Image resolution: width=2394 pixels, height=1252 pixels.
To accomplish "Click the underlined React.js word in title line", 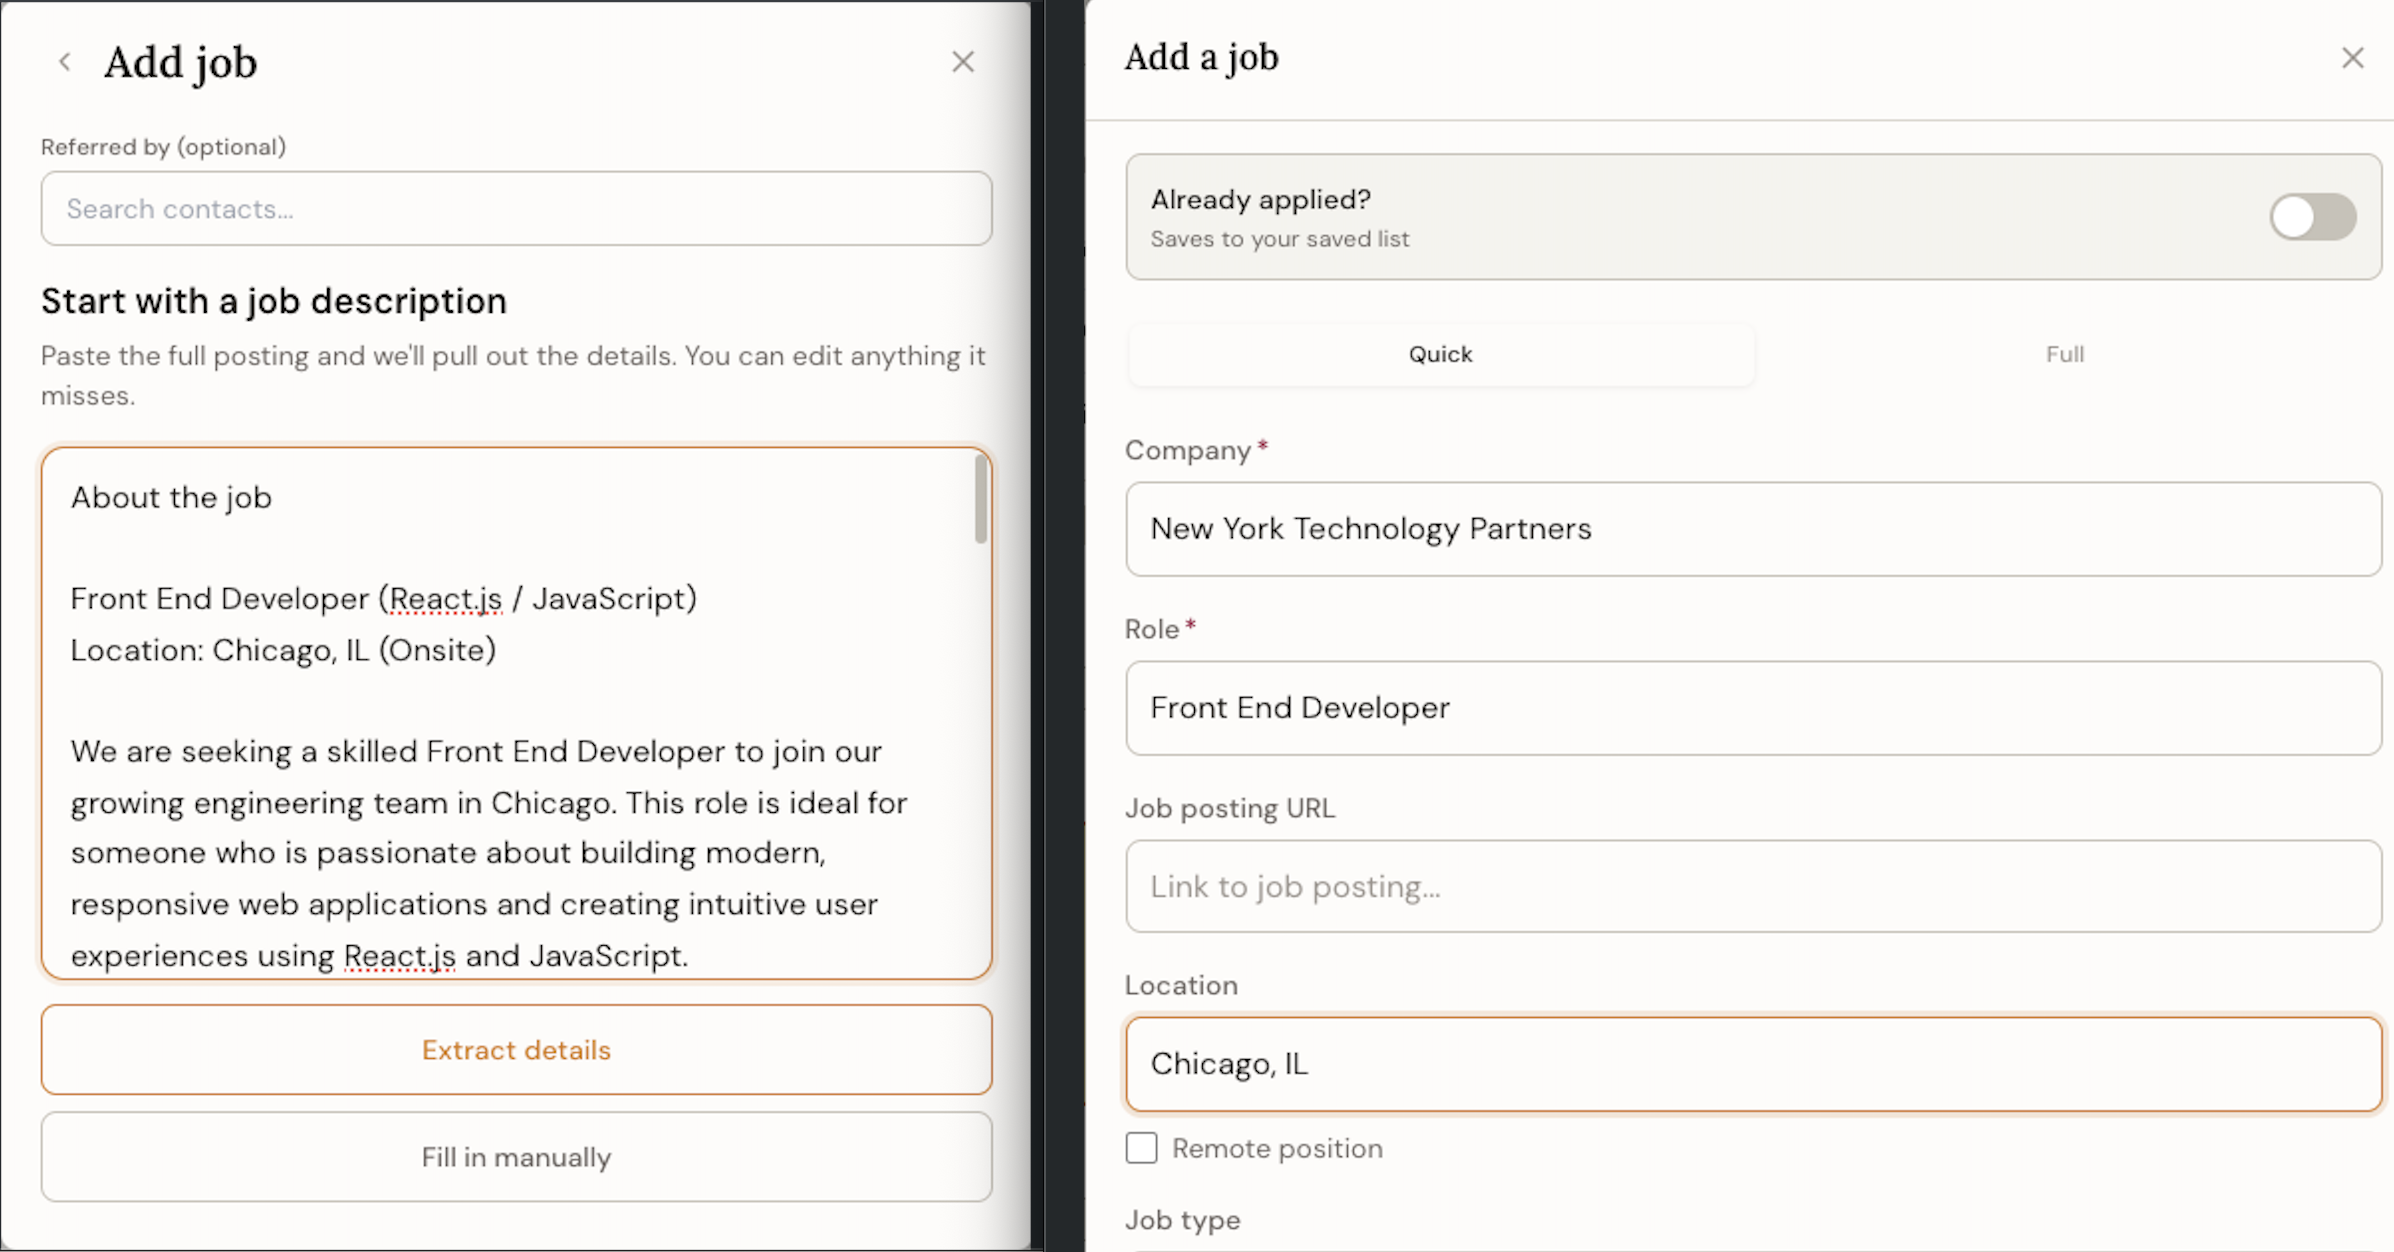I will [446, 599].
